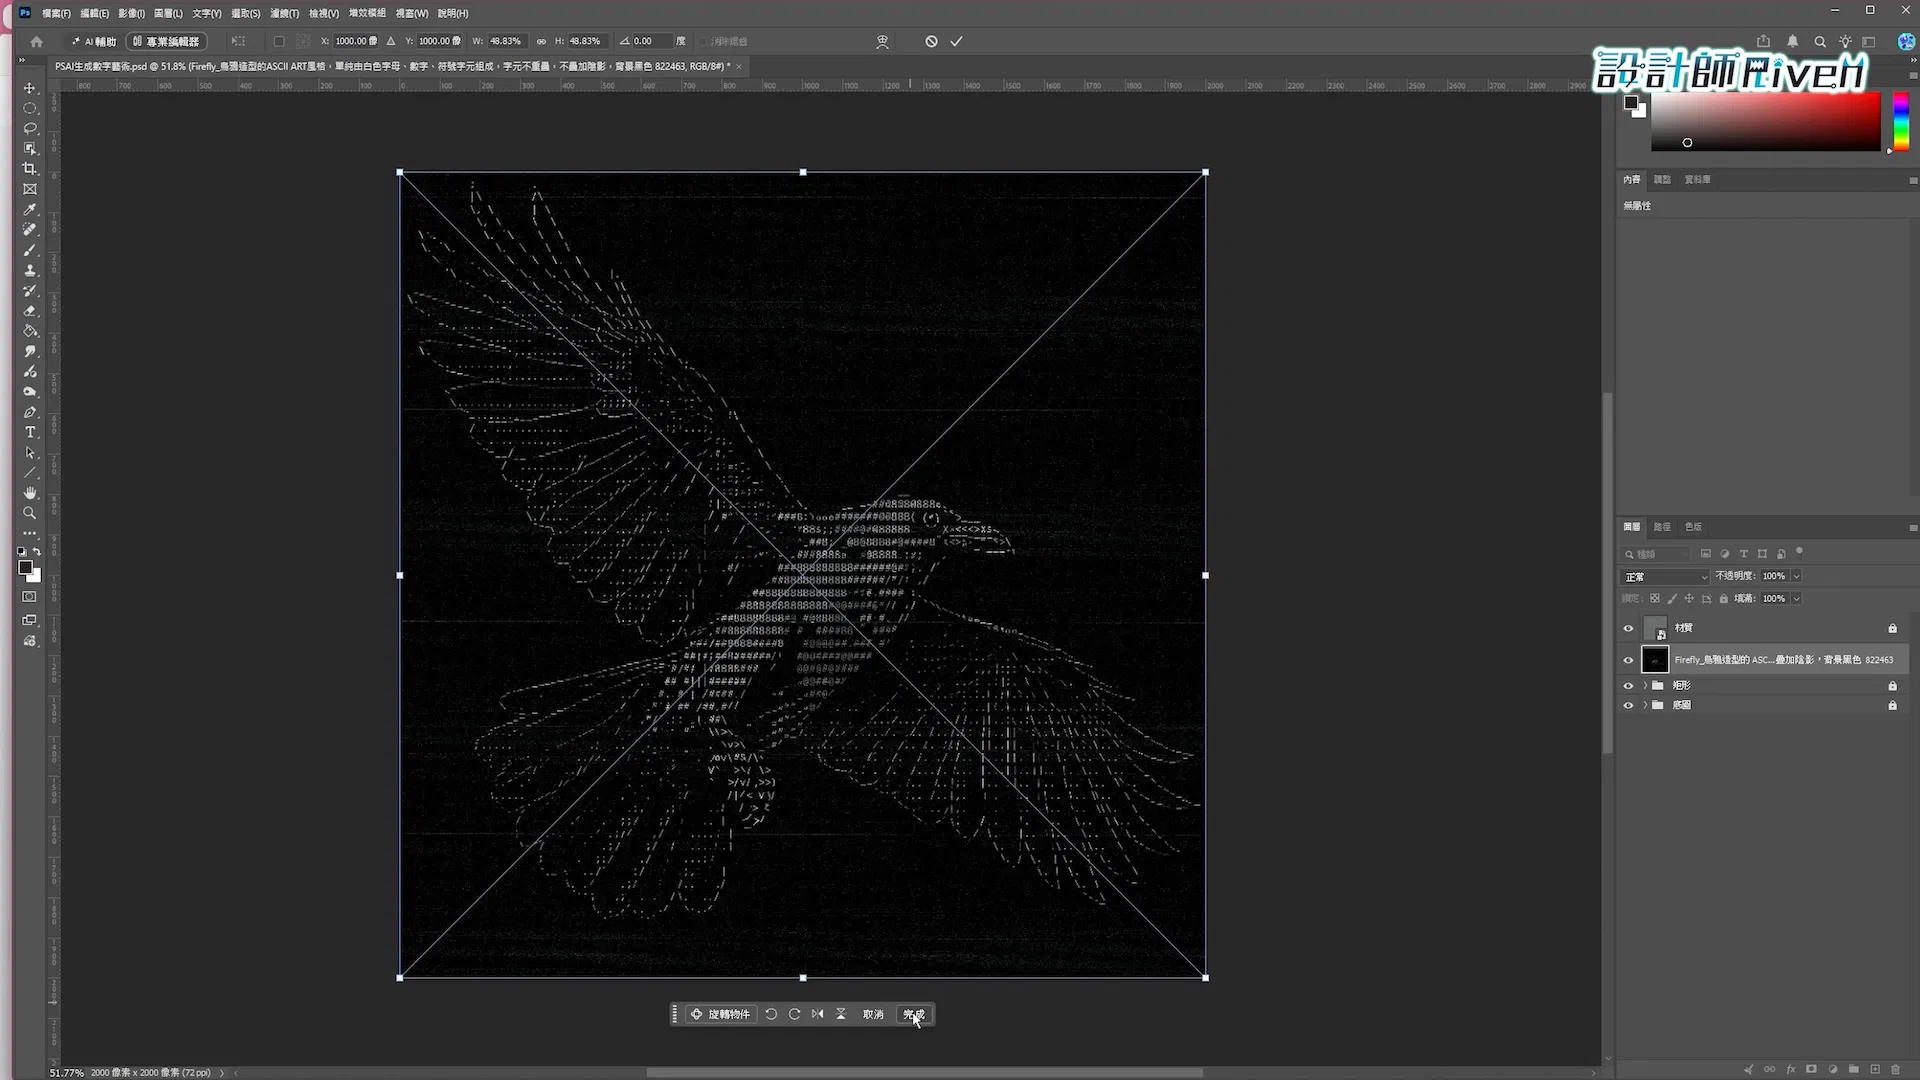Select the Frame tool
The image size is (1920, 1080).
[29, 189]
